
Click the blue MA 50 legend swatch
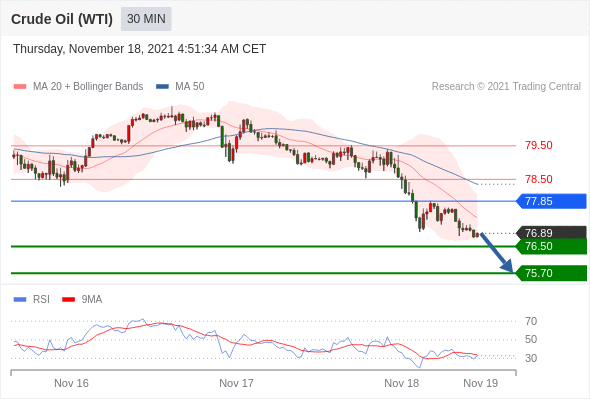pyautogui.click(x=162, y=87)
